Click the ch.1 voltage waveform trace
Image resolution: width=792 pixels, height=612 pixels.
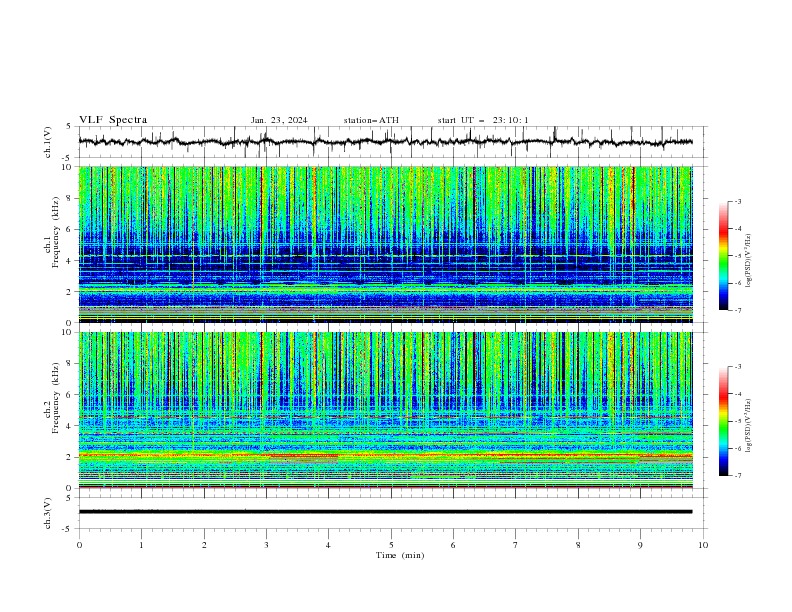click(x=385, y=142)
